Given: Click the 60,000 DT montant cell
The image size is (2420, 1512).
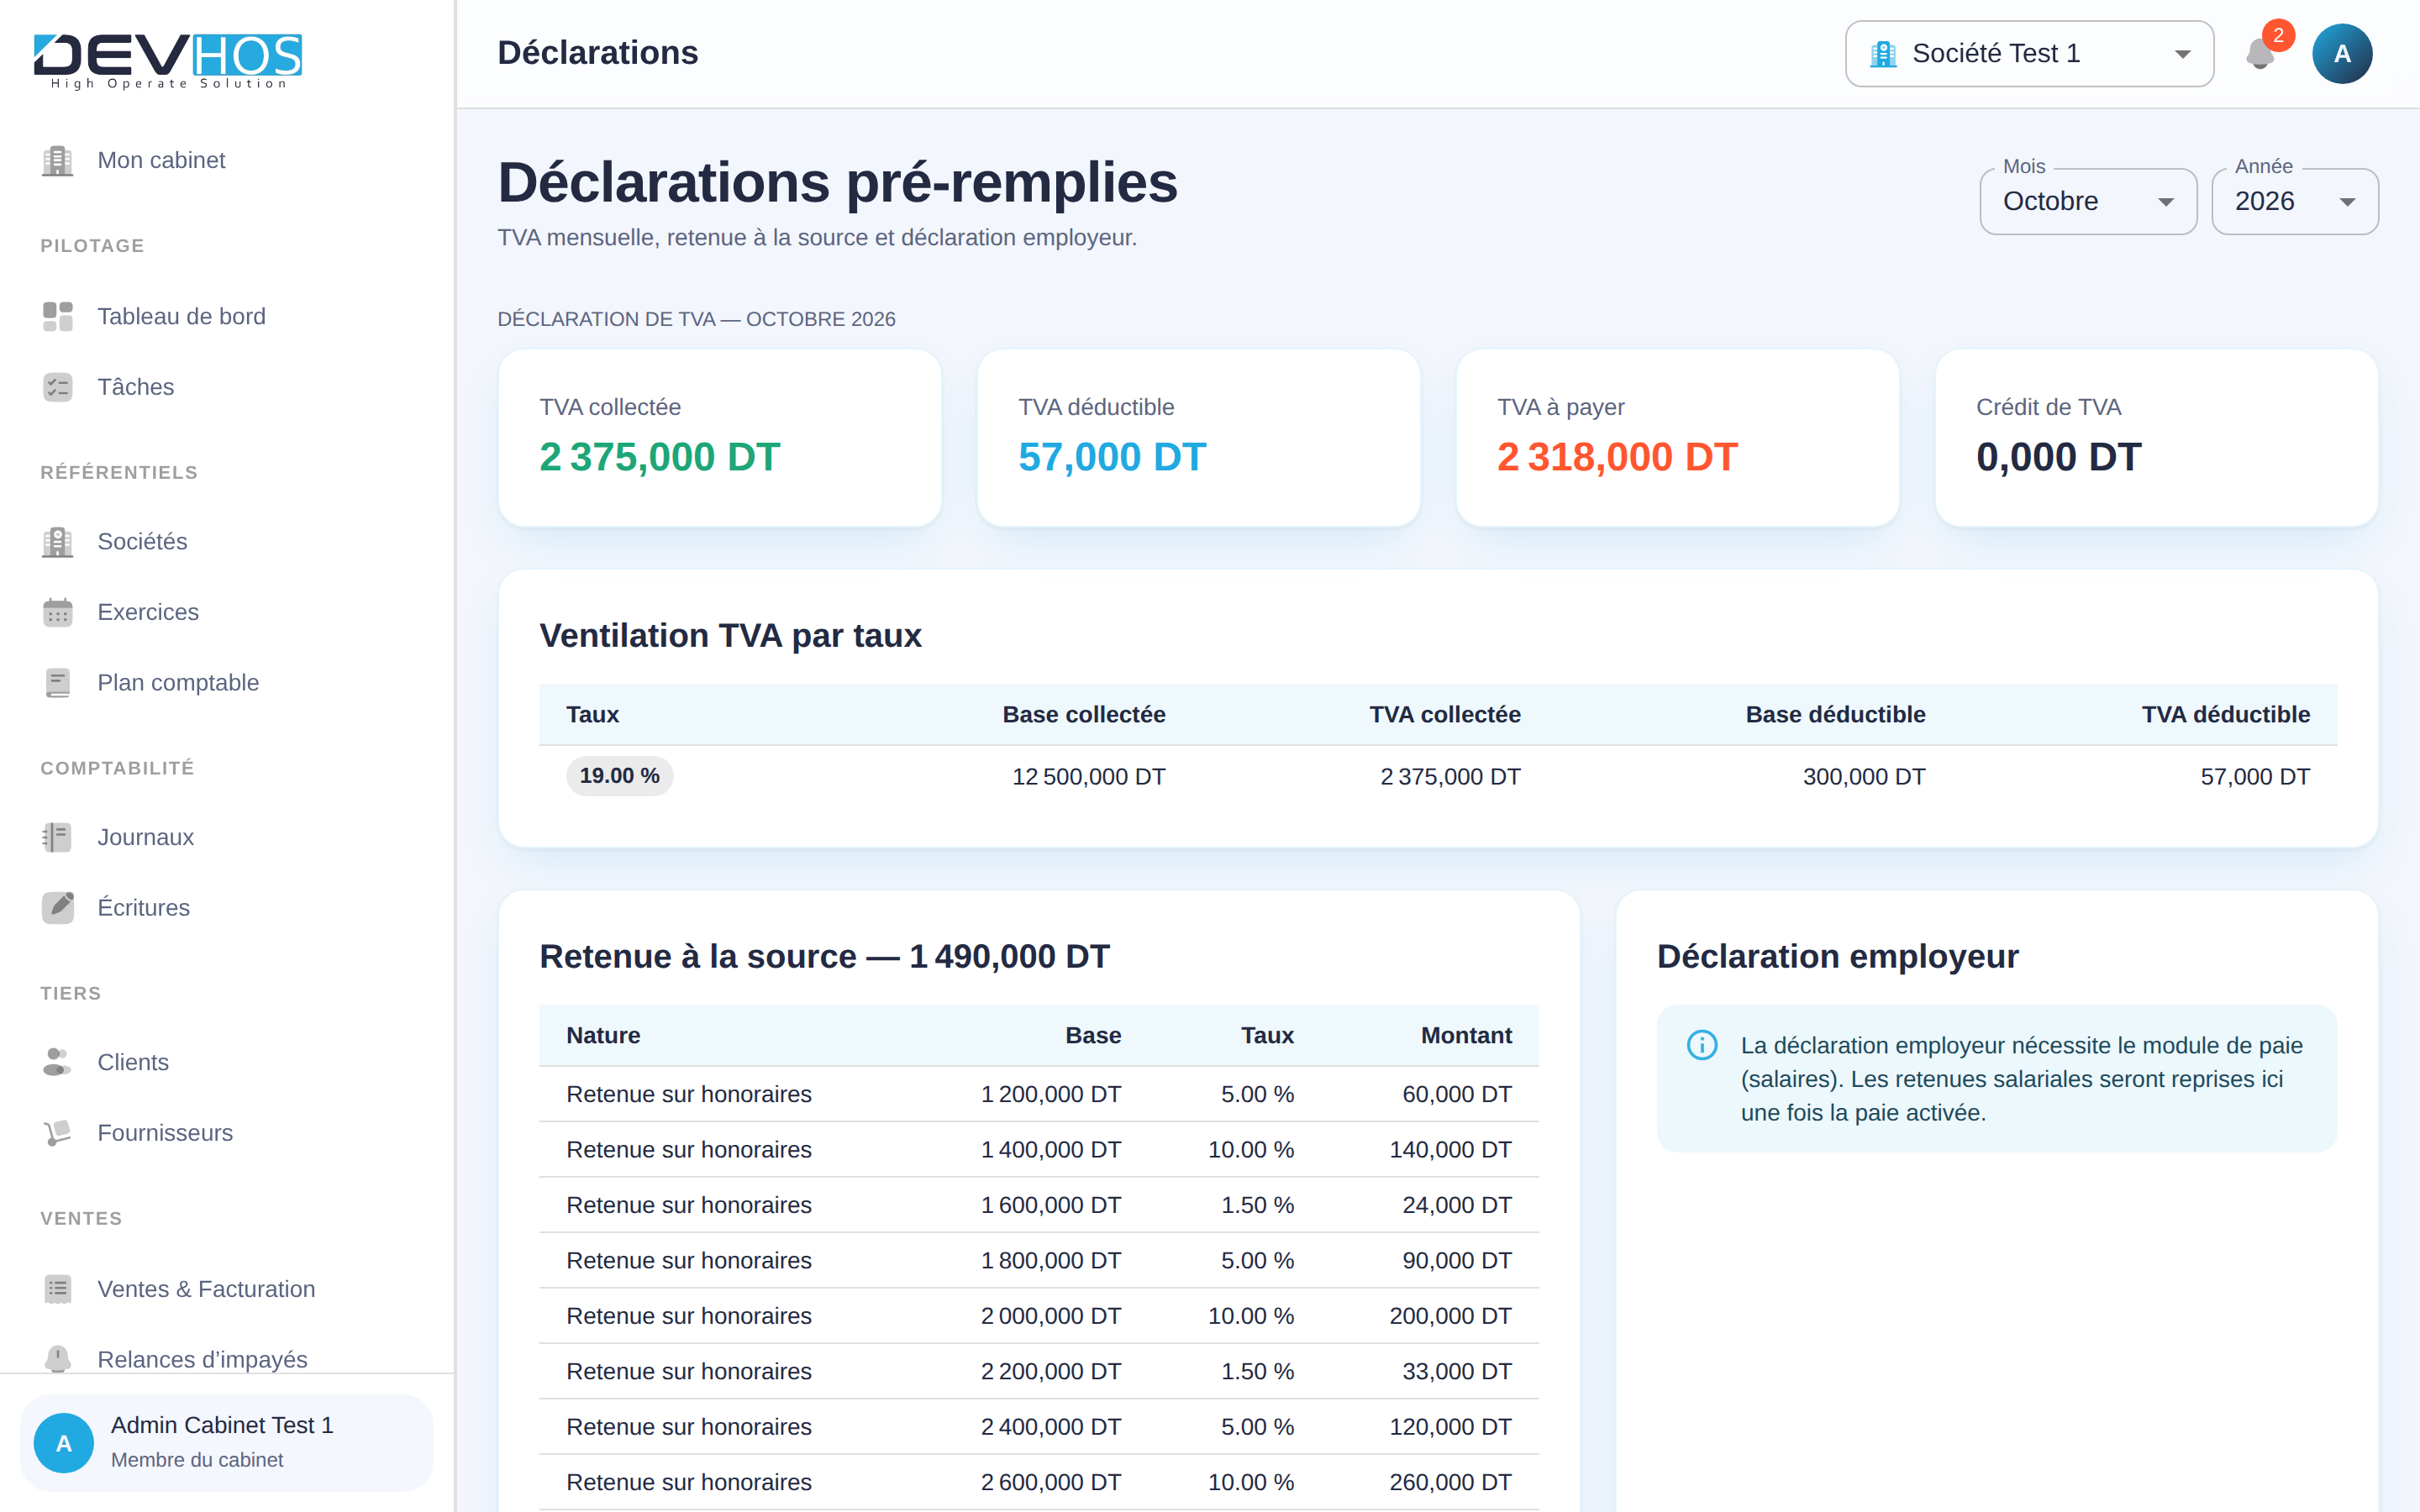Looking at the screenshot, I should 1456,1094.
